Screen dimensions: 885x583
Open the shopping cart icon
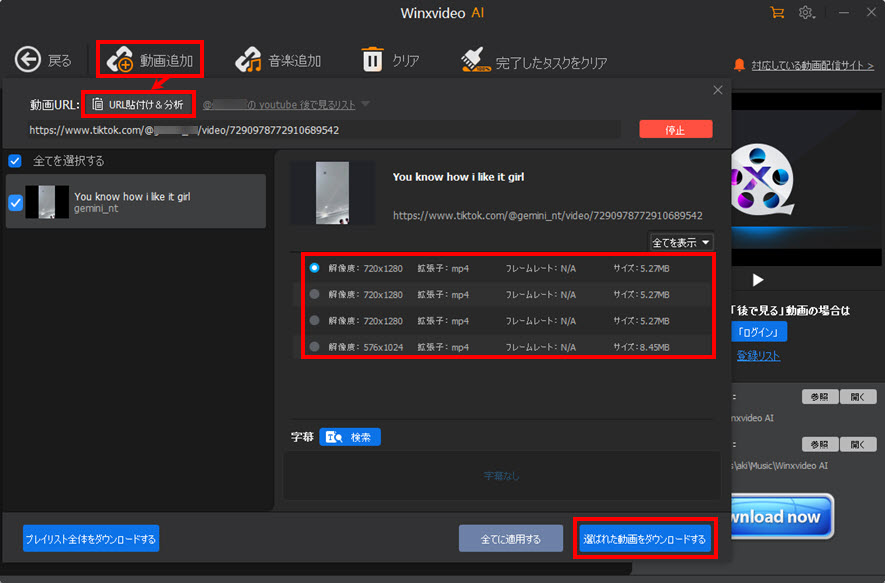pyautogui.click(x=777, y=12)
